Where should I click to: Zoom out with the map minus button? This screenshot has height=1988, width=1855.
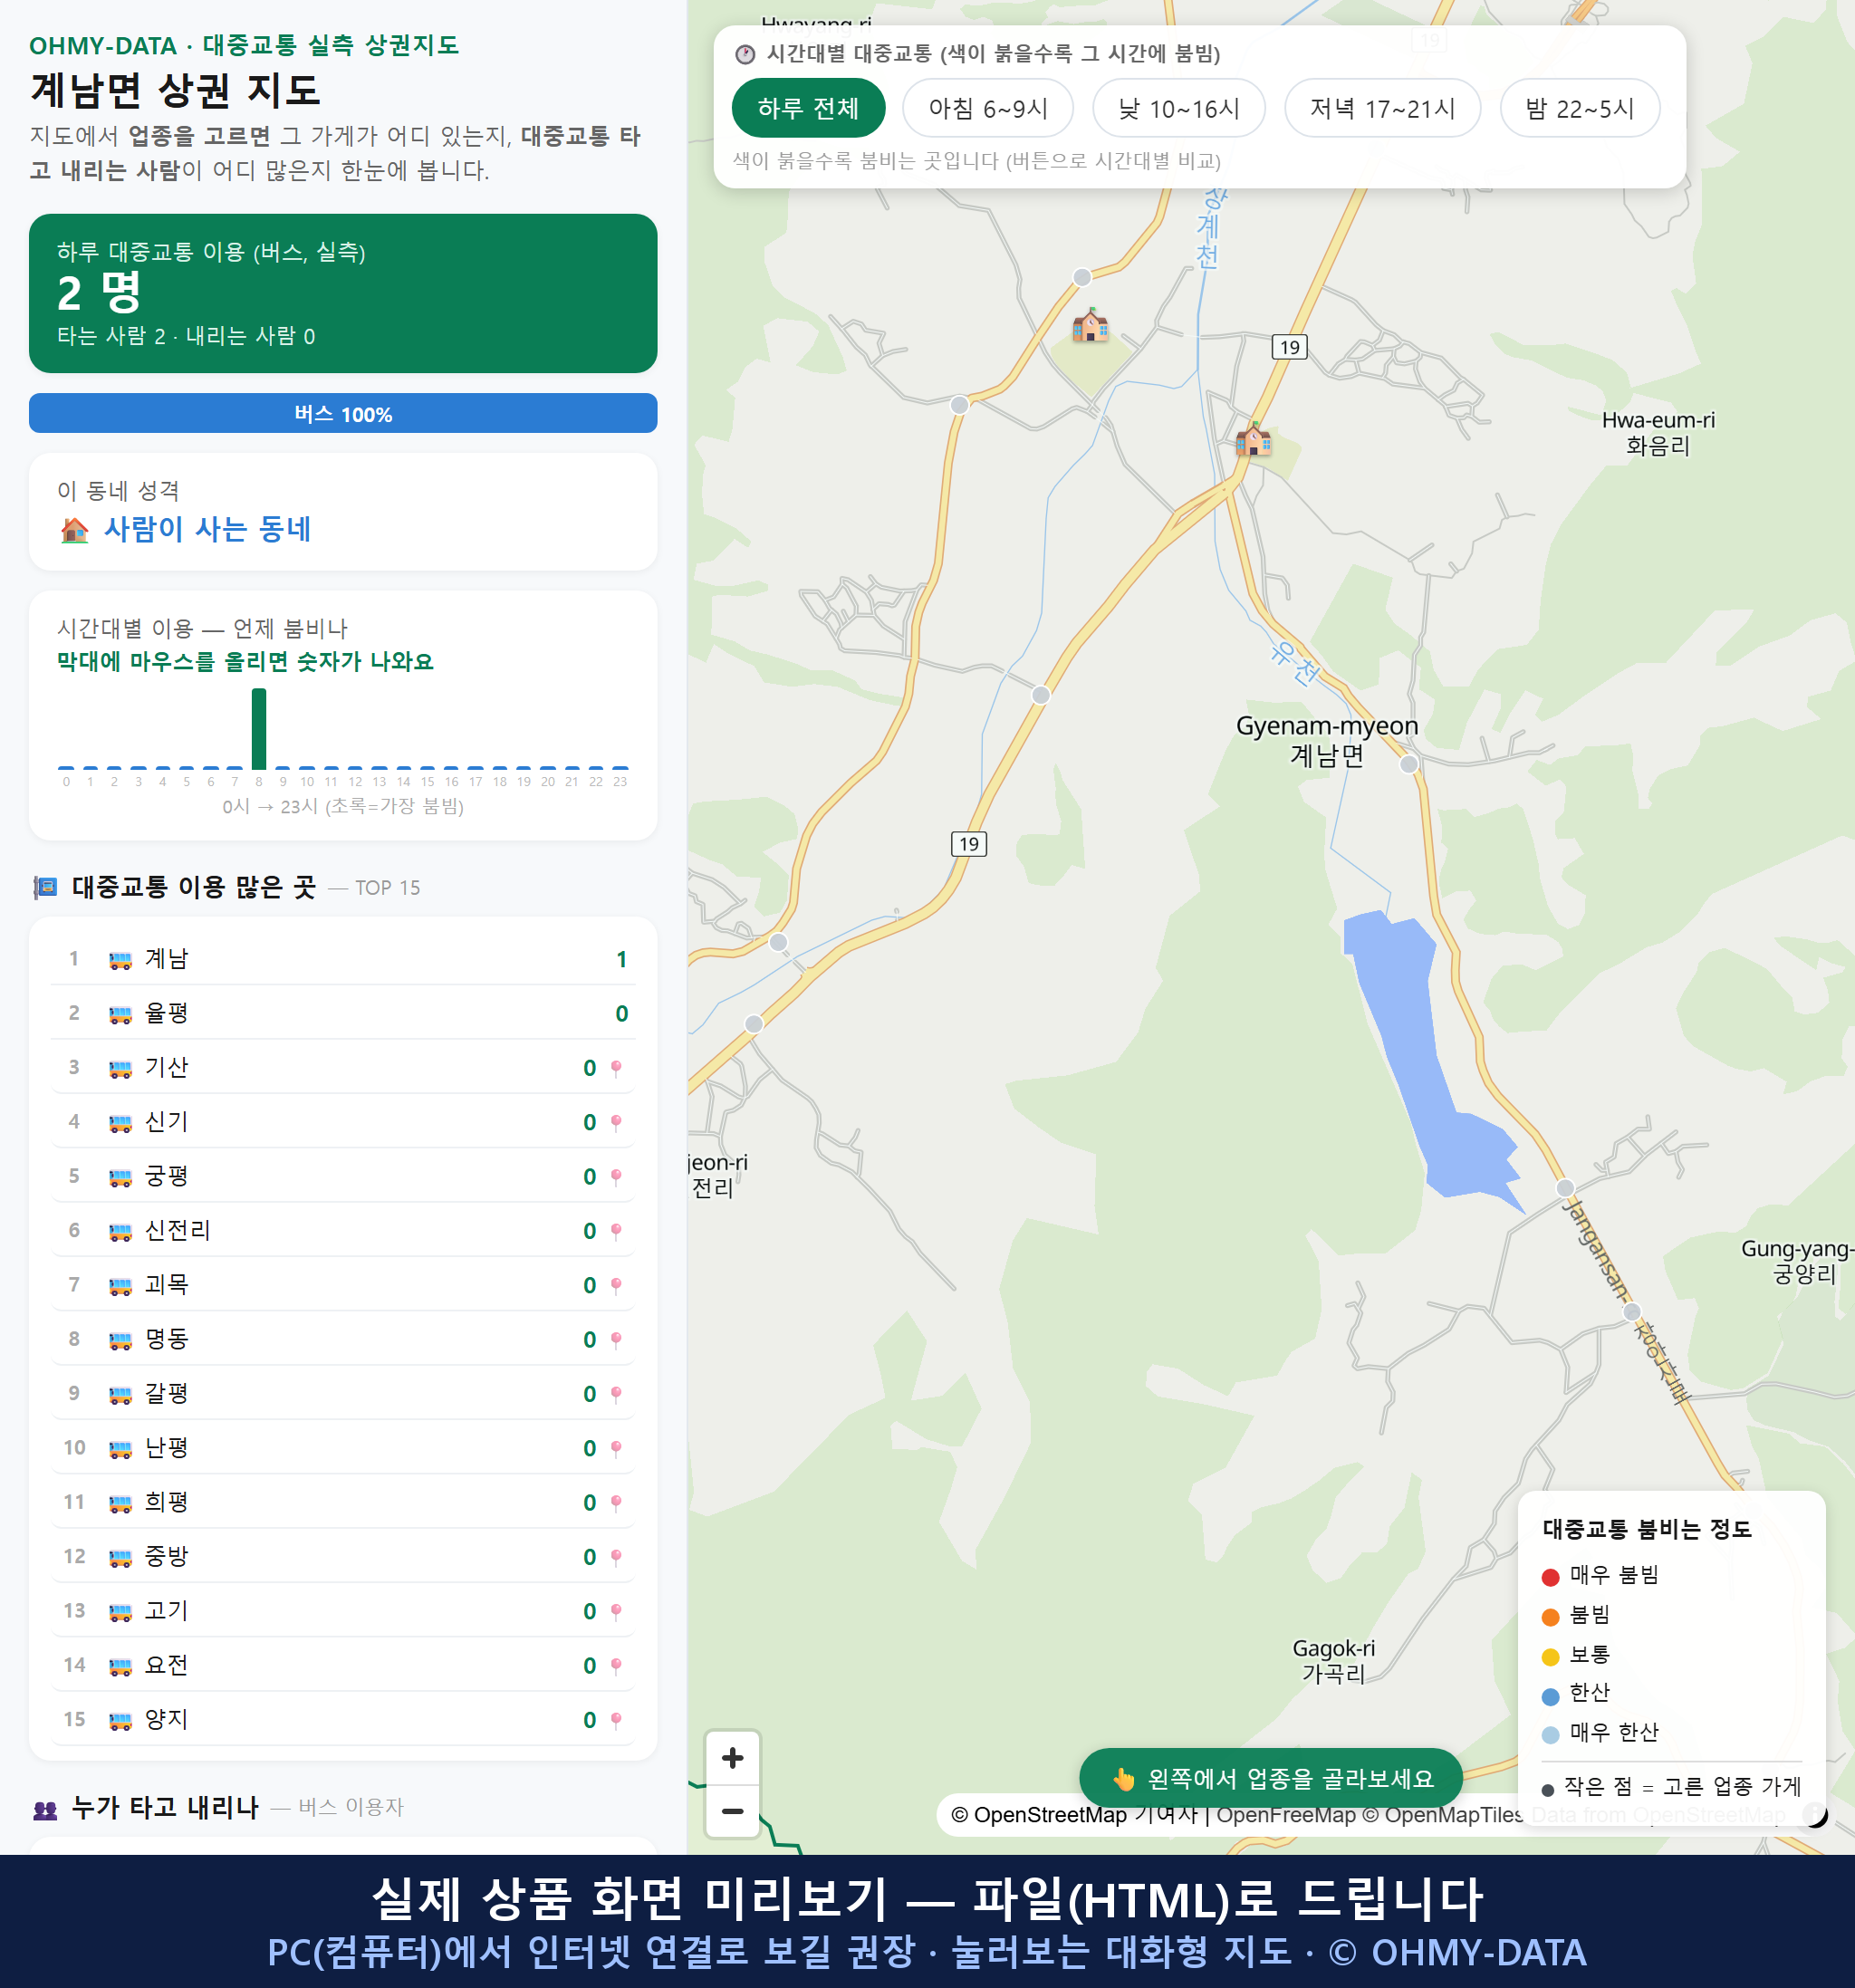point(732,1811)
